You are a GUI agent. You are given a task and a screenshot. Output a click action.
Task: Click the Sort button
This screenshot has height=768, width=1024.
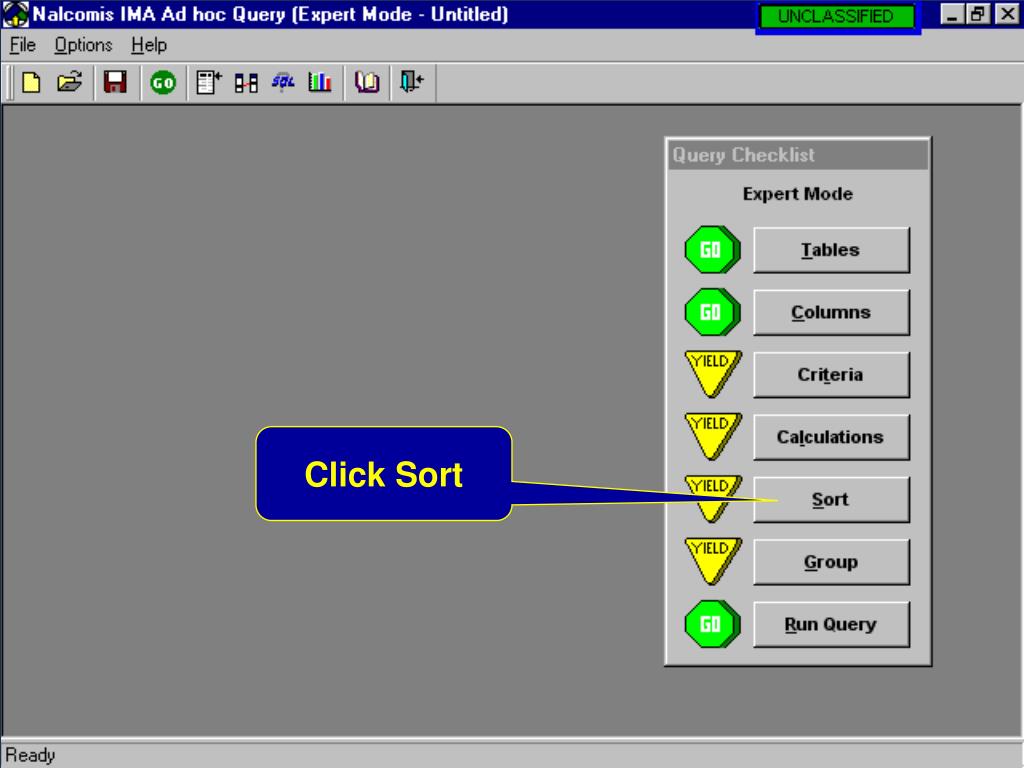pos(831,500)
